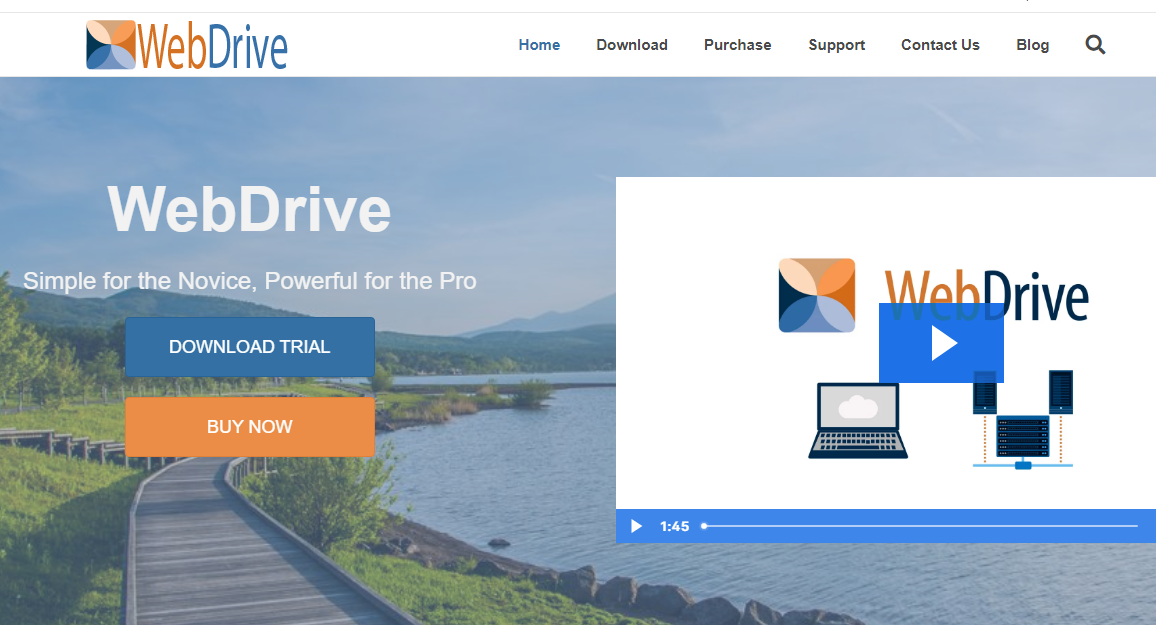Open the Download menu item

632,45
